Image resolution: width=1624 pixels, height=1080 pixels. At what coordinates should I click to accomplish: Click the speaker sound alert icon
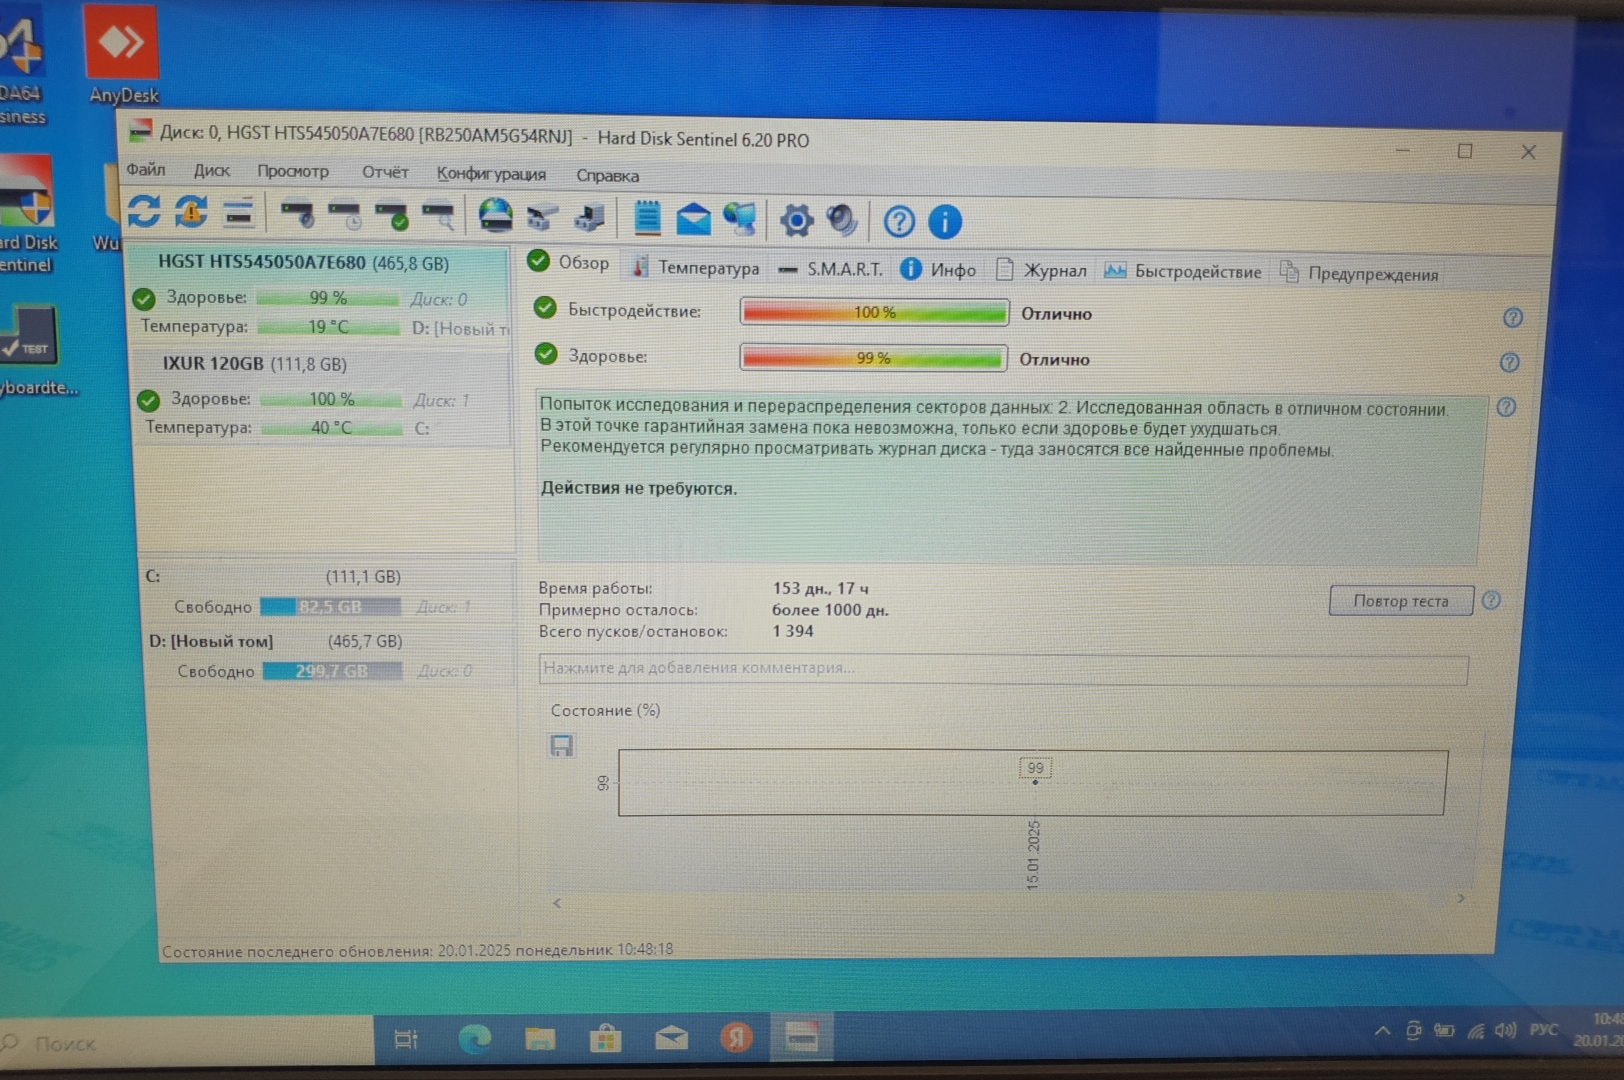(x=842, y=220)
